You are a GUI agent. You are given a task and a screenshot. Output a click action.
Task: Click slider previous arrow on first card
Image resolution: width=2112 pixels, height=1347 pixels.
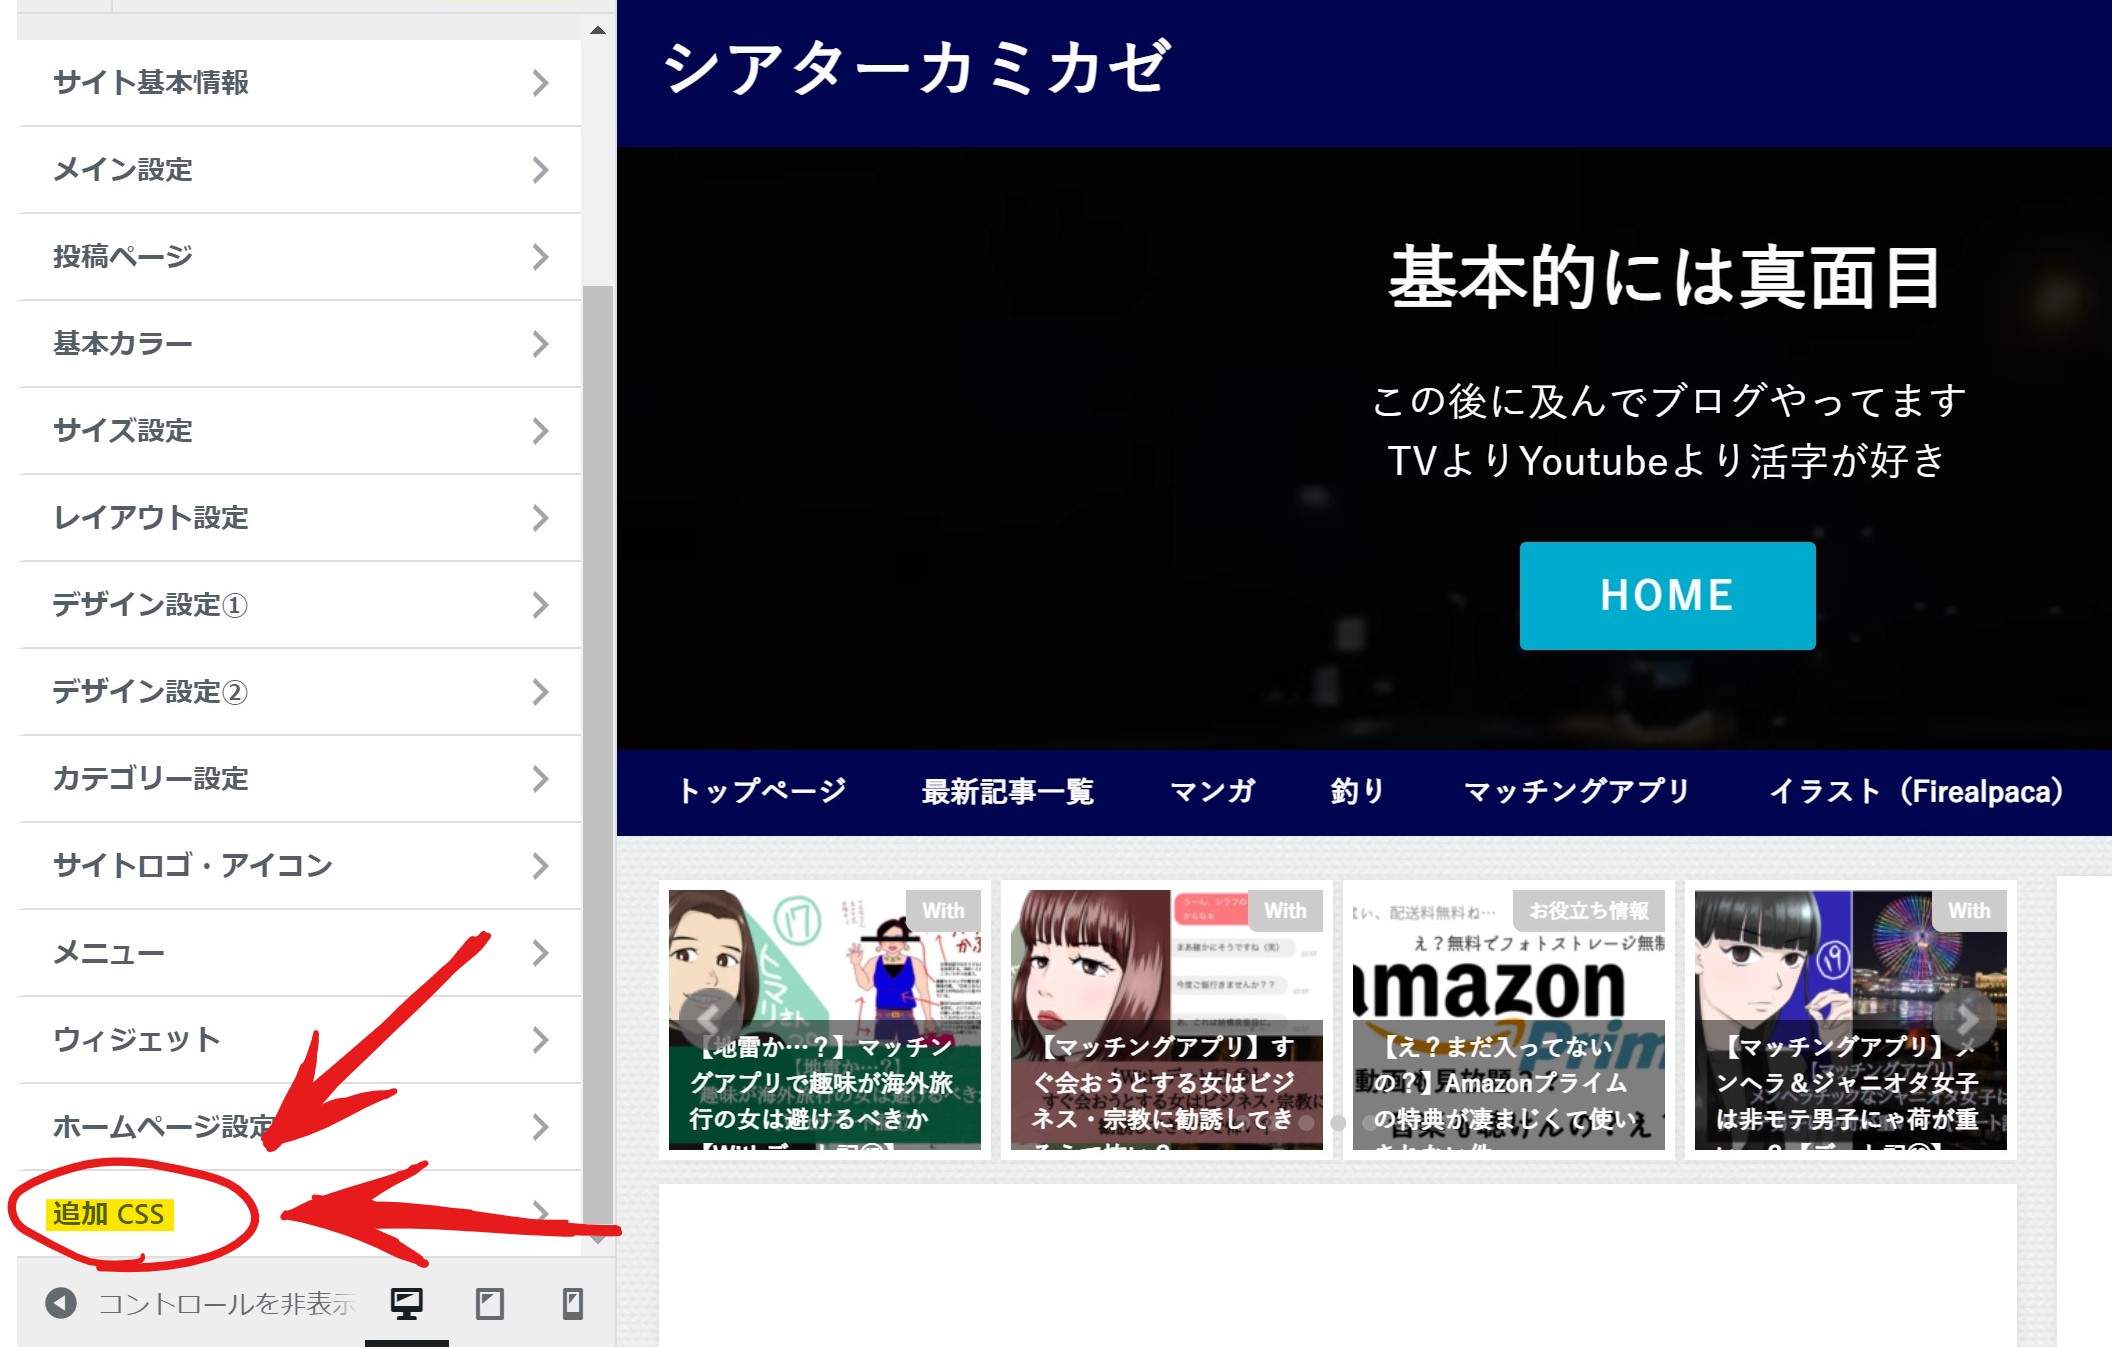pyautogui.click(x=709, y=1020)
